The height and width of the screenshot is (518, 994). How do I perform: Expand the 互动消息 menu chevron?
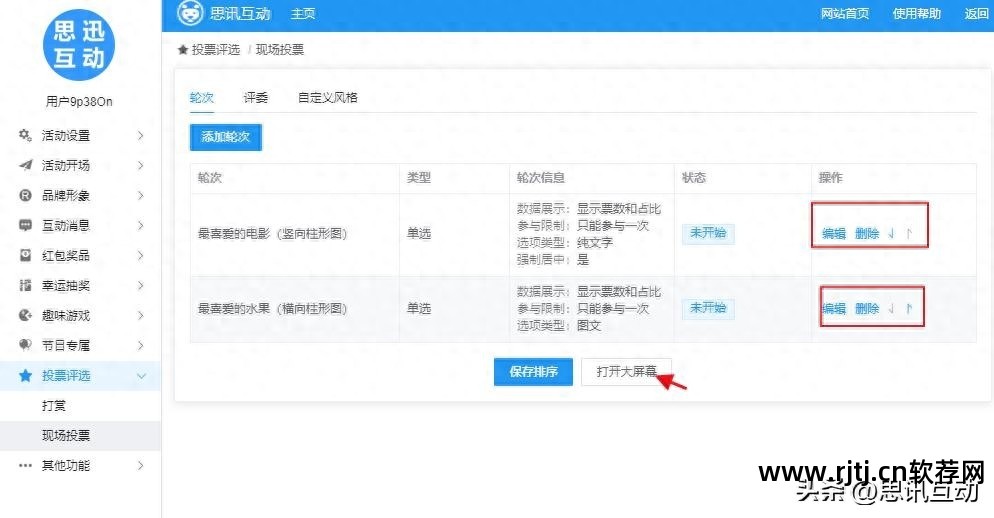coord(141,225)
